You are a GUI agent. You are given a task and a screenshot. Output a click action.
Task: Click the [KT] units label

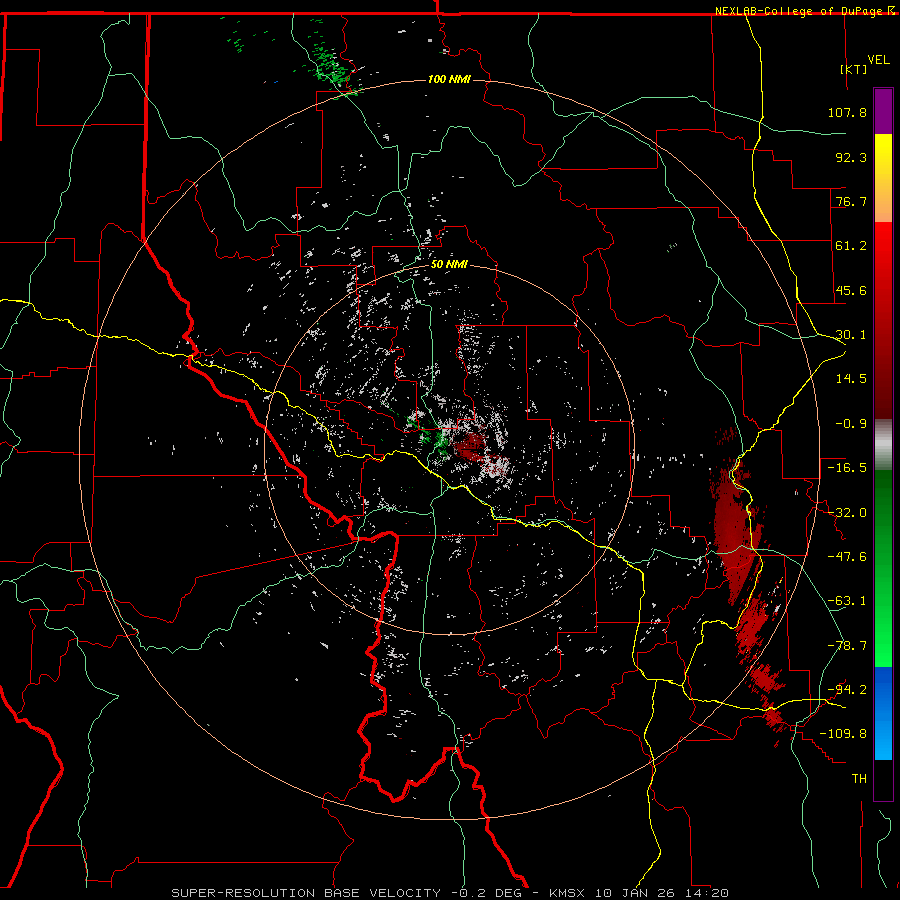click(854, 69)
